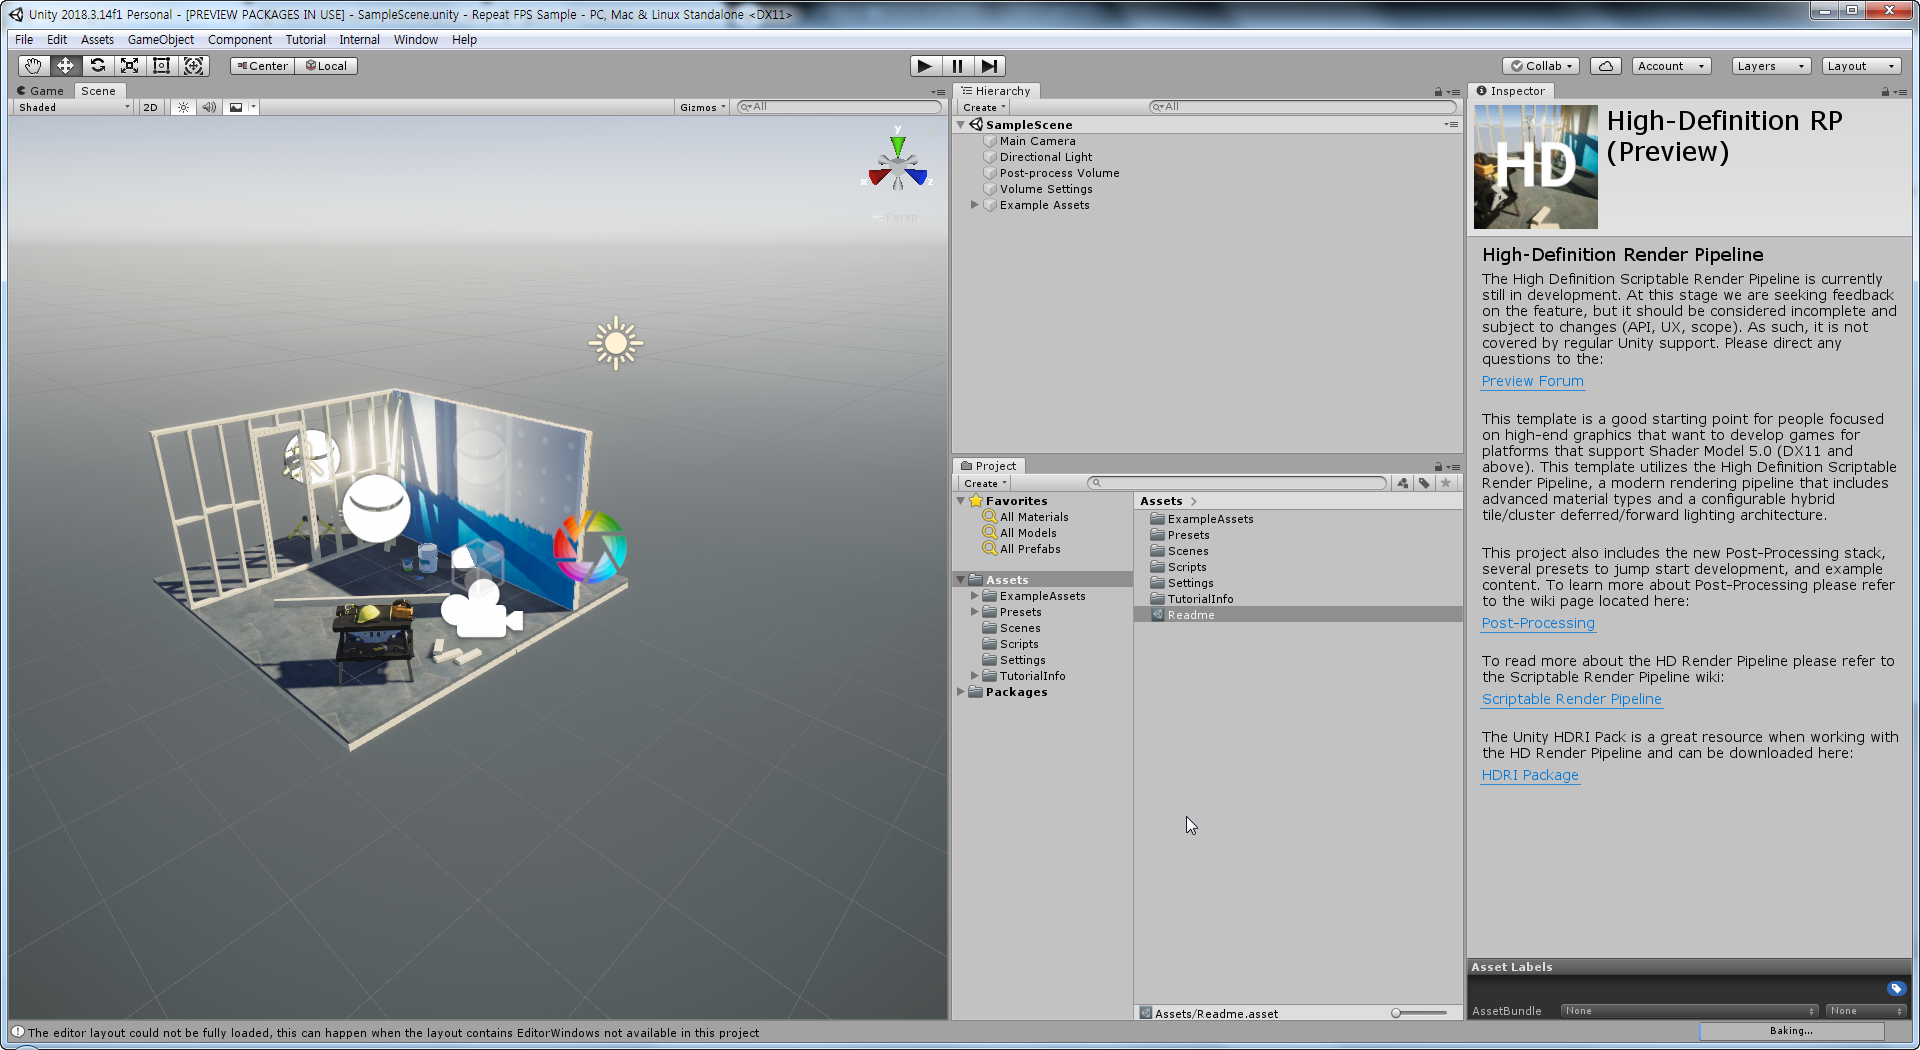Open the Shaded draw mode dropdown
1920x1050 pixels.
[x=73, y=107]
